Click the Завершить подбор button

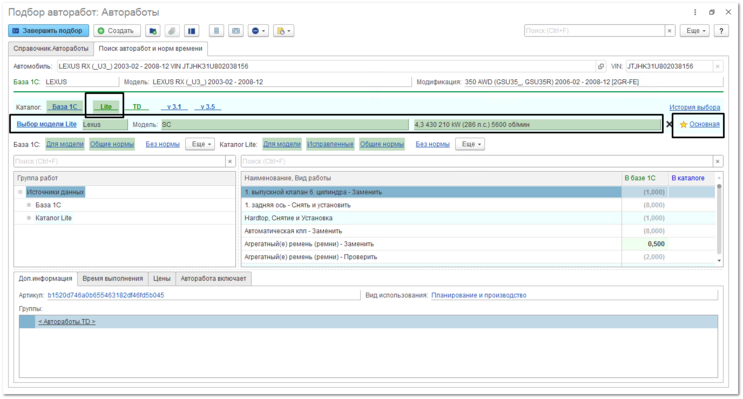coord(48,31)
